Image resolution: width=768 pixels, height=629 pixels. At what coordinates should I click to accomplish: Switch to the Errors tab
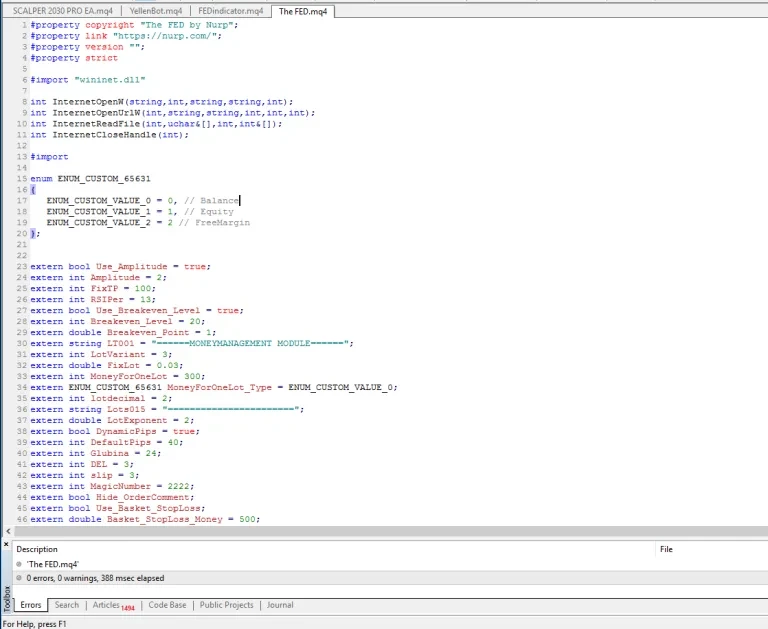pyautogui.click(x=30, y=605)
